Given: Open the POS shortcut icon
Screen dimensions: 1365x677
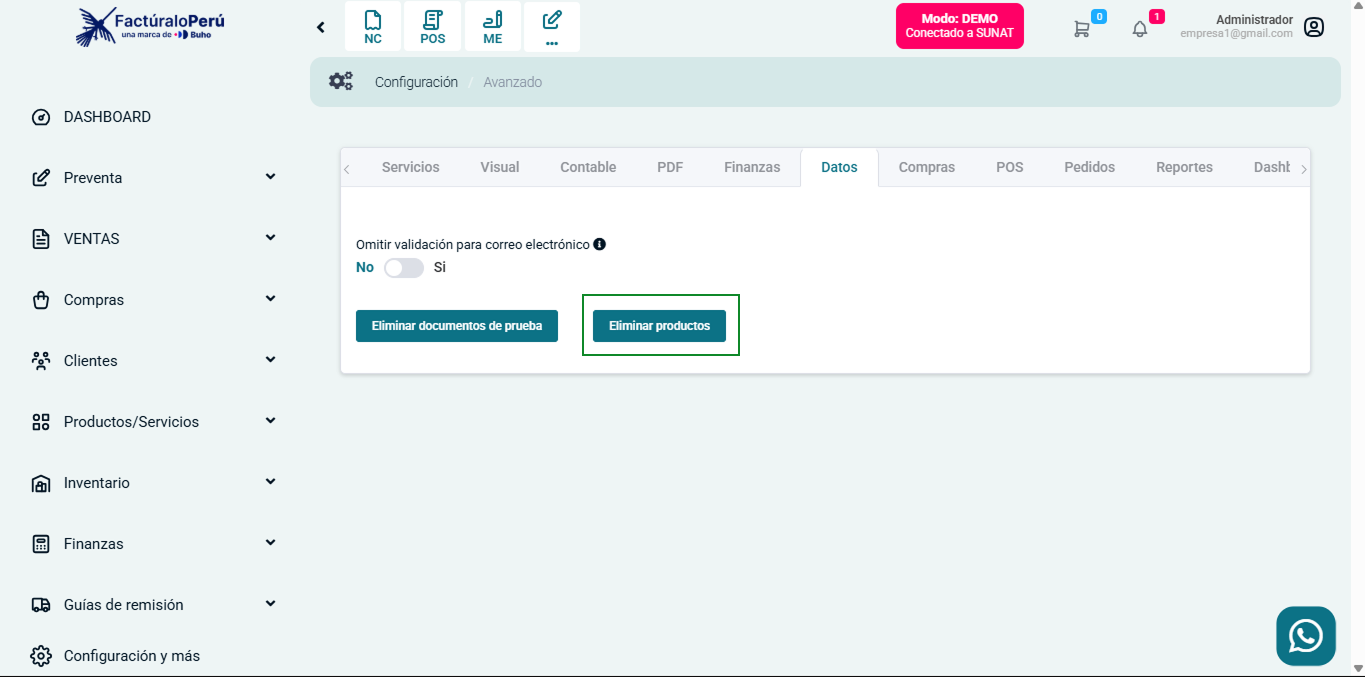Looking at the screenshot, I should tap(433, 27).
